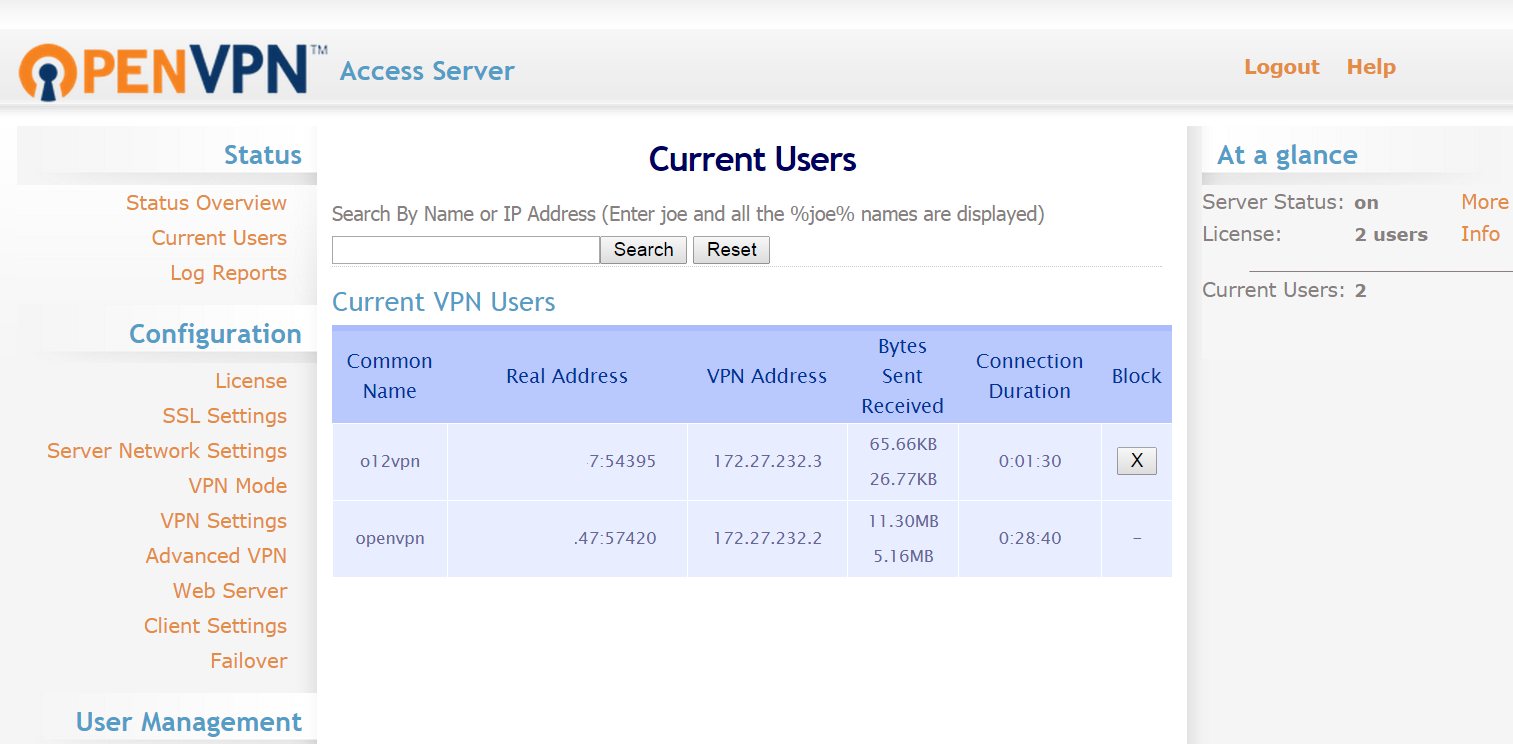Click the User Management section heading
The image size is (1513, 744).
189,722
